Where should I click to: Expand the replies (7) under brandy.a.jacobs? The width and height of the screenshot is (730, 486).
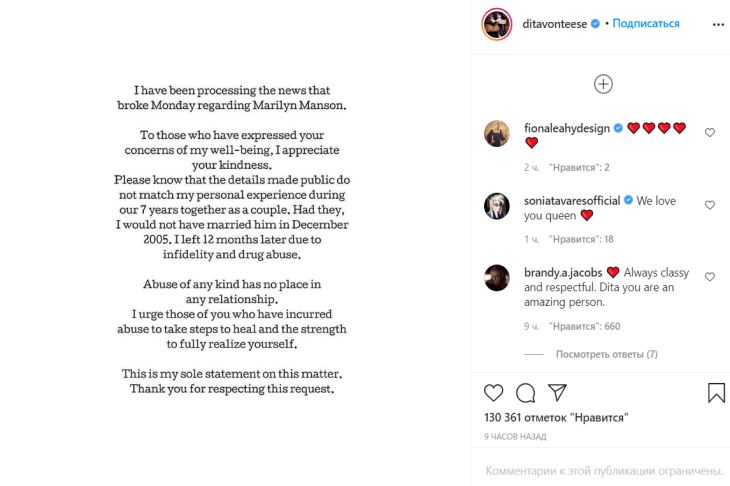[x=606, y=354]
